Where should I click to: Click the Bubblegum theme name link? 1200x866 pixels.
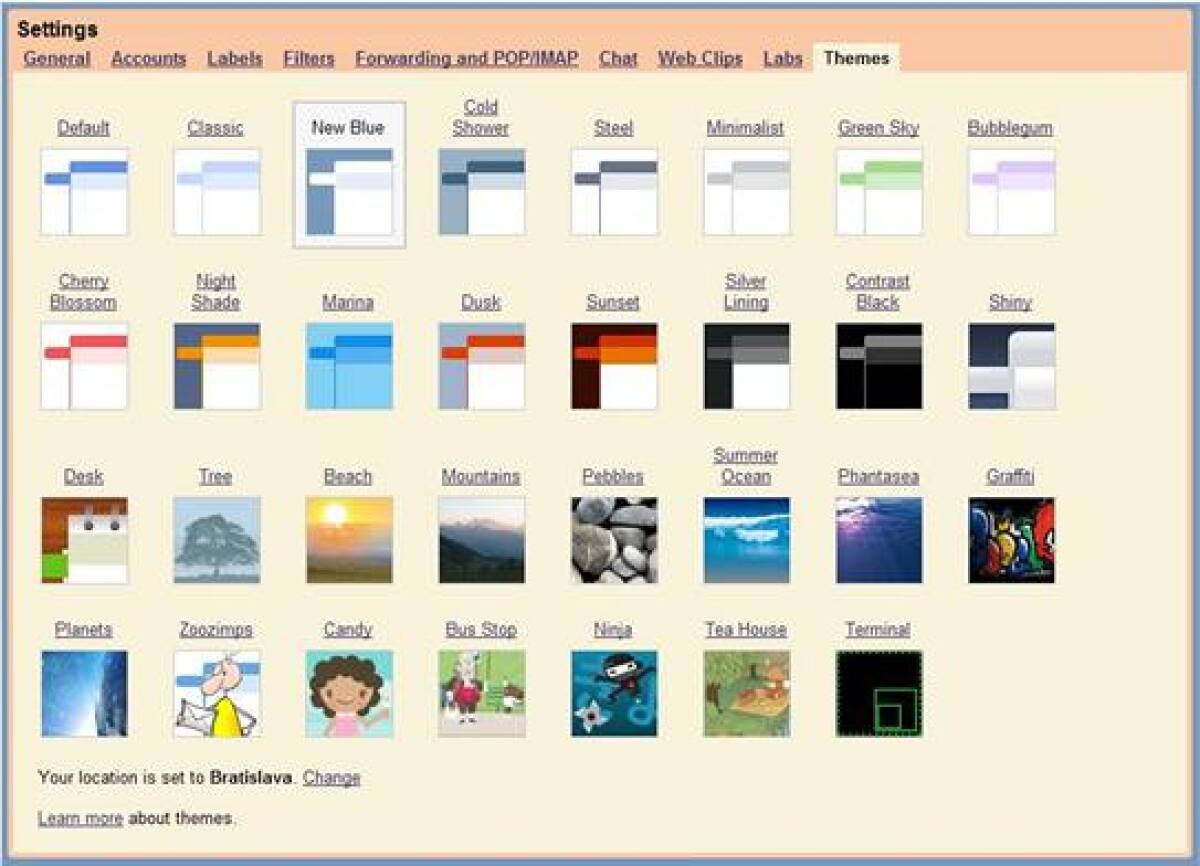coord(1010,127)
